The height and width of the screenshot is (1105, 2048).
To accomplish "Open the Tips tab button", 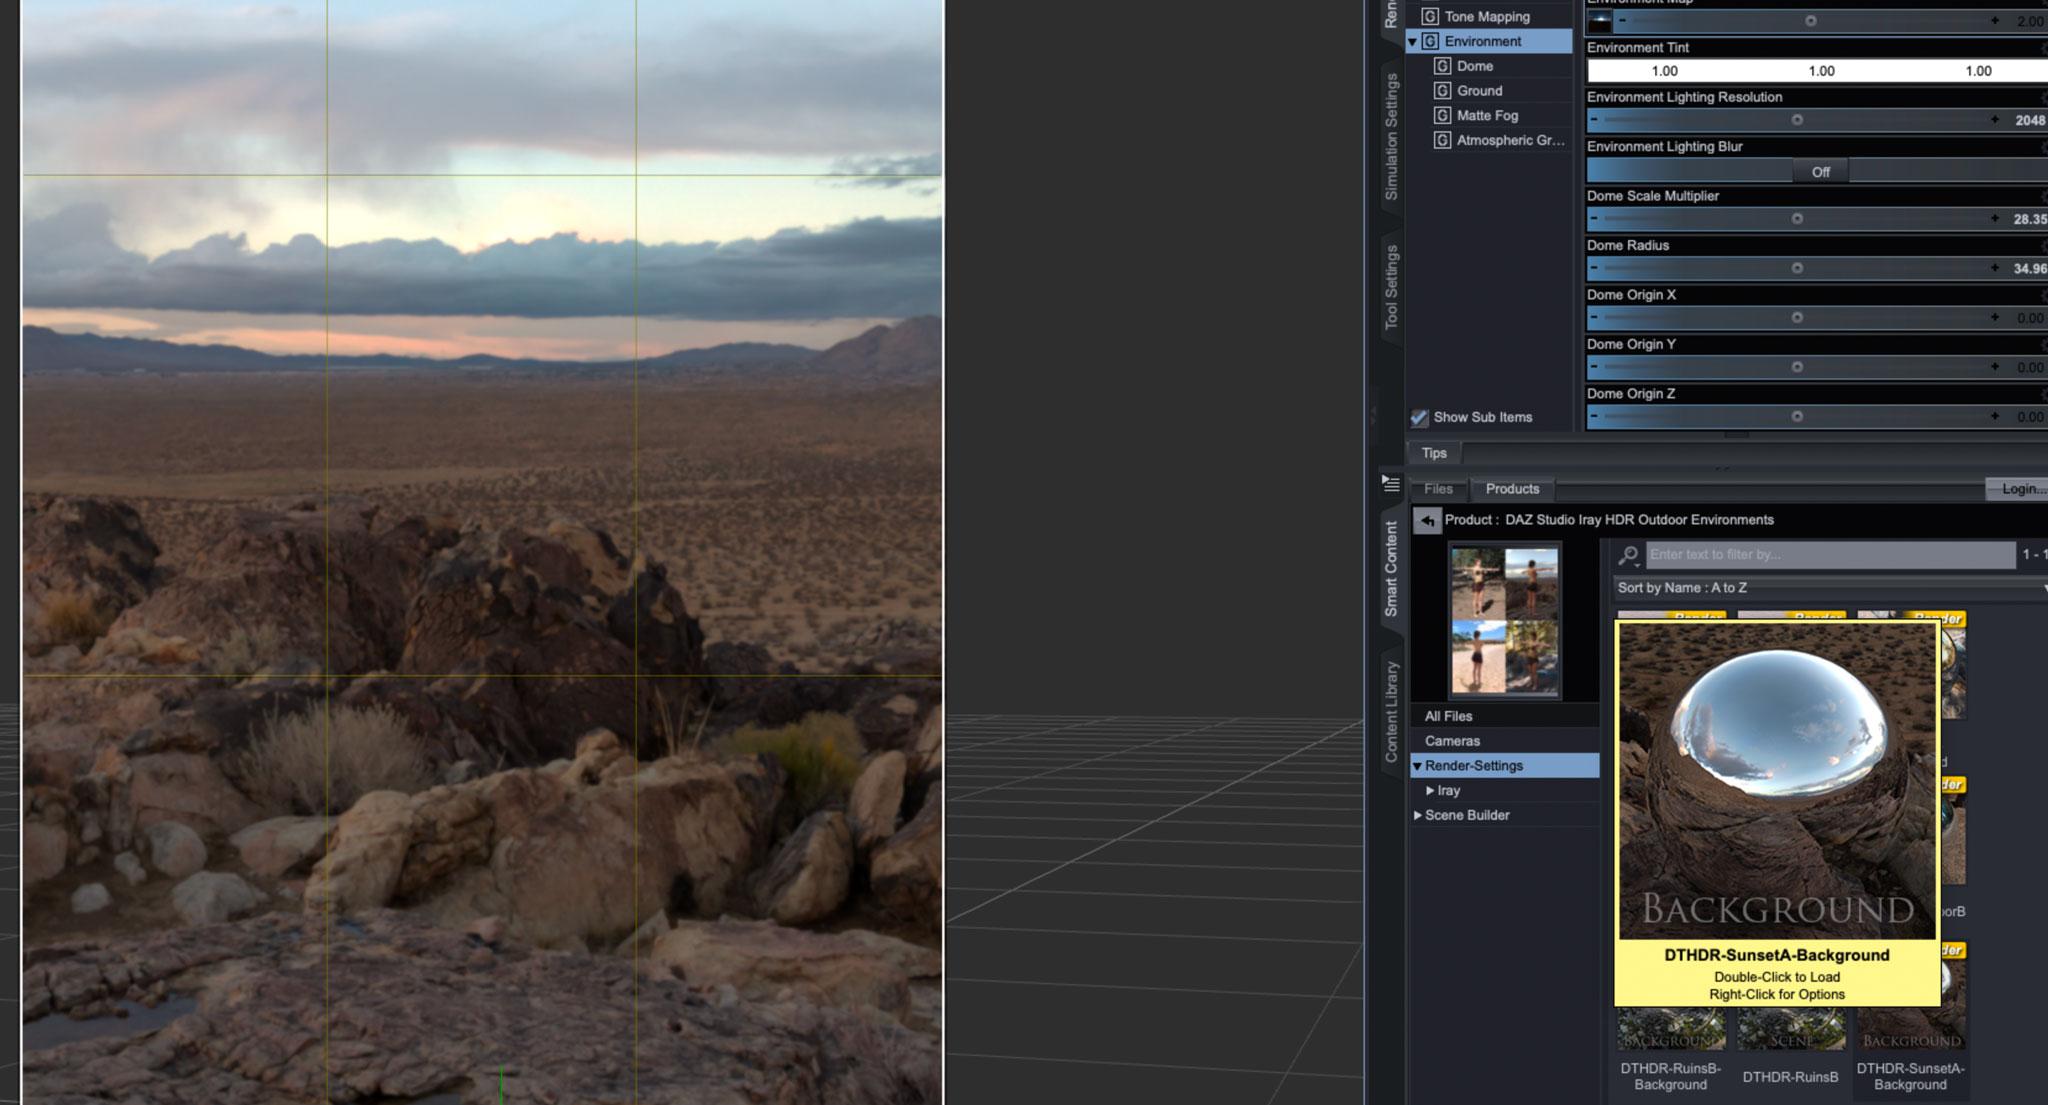I will (x=1434, y=453).
